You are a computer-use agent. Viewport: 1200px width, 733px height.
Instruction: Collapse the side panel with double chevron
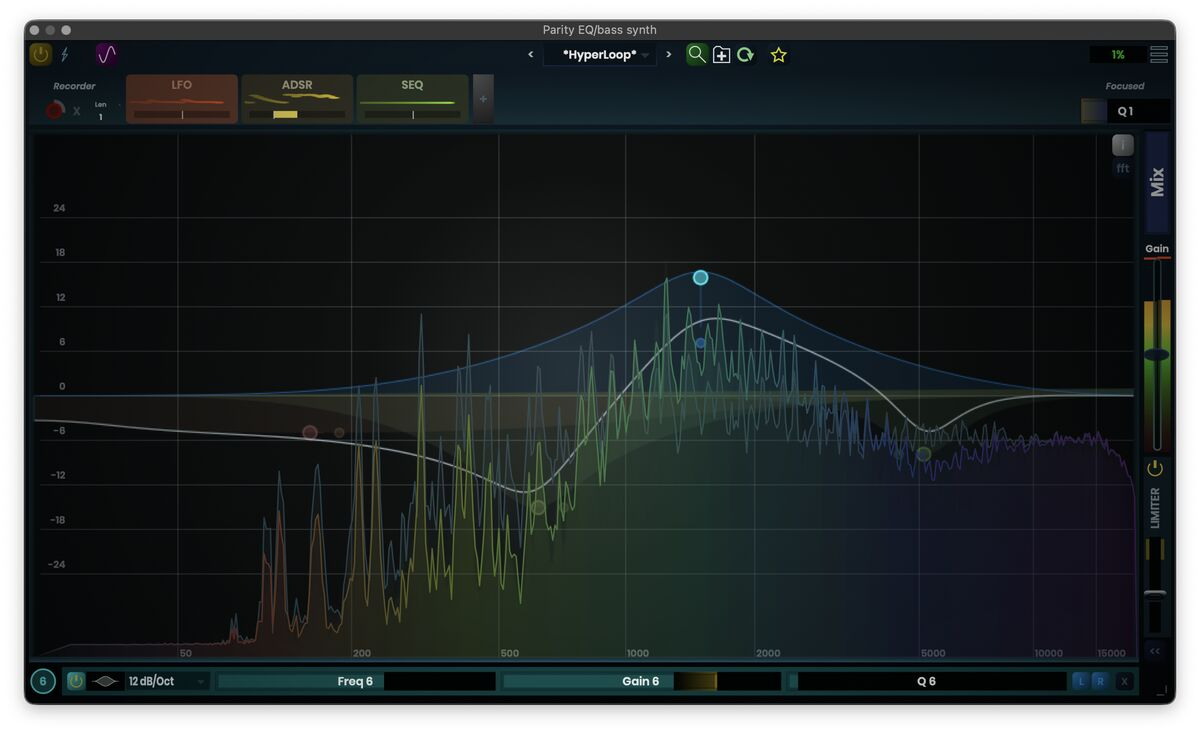coord(1155,651)
